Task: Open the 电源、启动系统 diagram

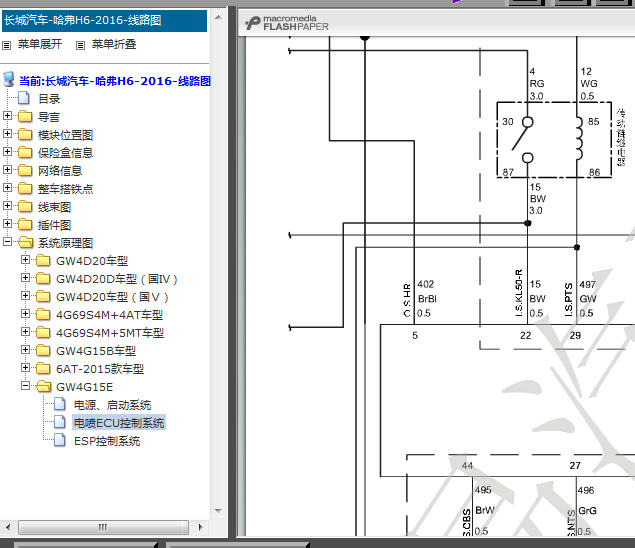Action: click(x=113, y=405)
